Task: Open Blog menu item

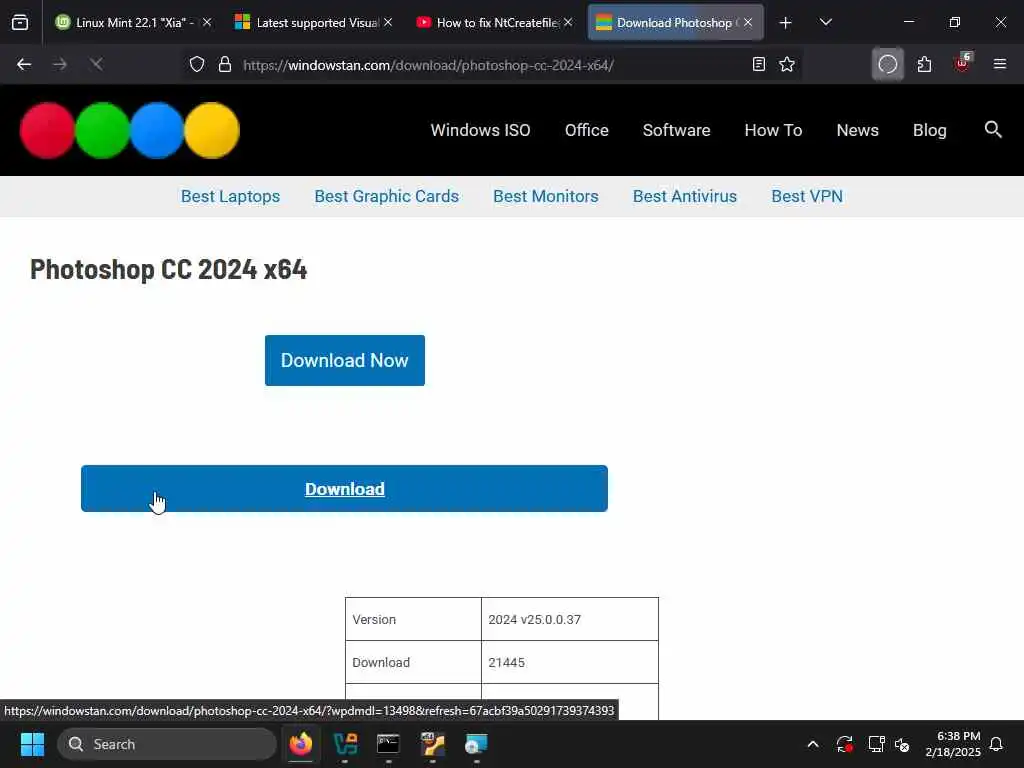Action: 929,131
